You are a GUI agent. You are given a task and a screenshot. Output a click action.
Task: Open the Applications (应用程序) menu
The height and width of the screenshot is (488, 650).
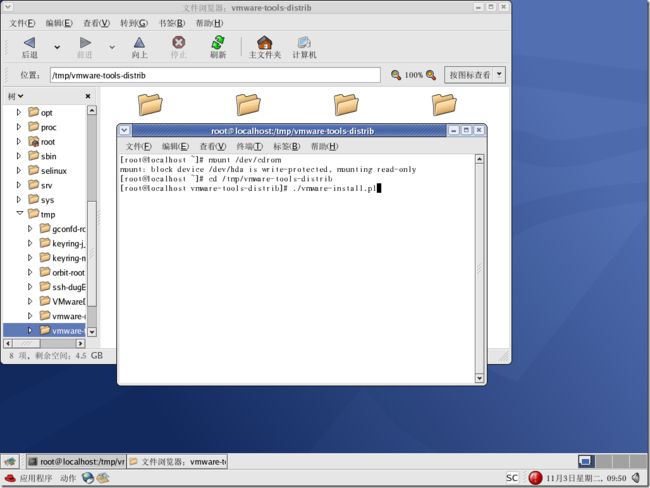click(x=28, y=478)
